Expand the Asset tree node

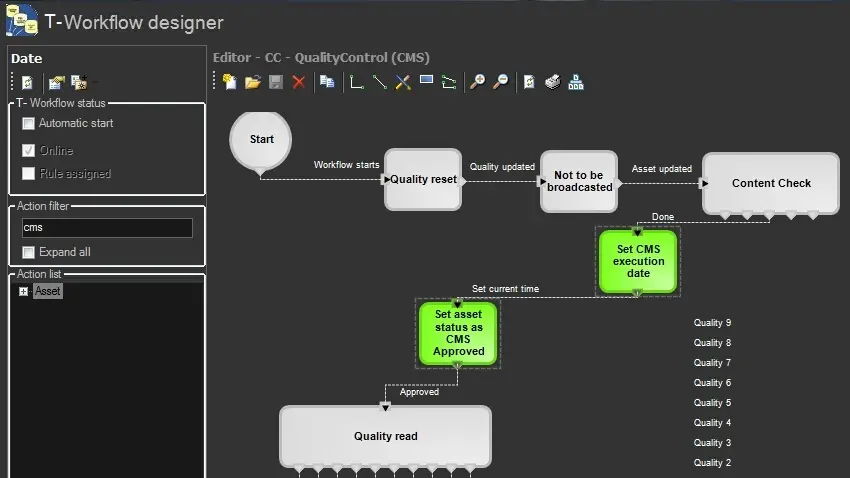tap(23, 291)
